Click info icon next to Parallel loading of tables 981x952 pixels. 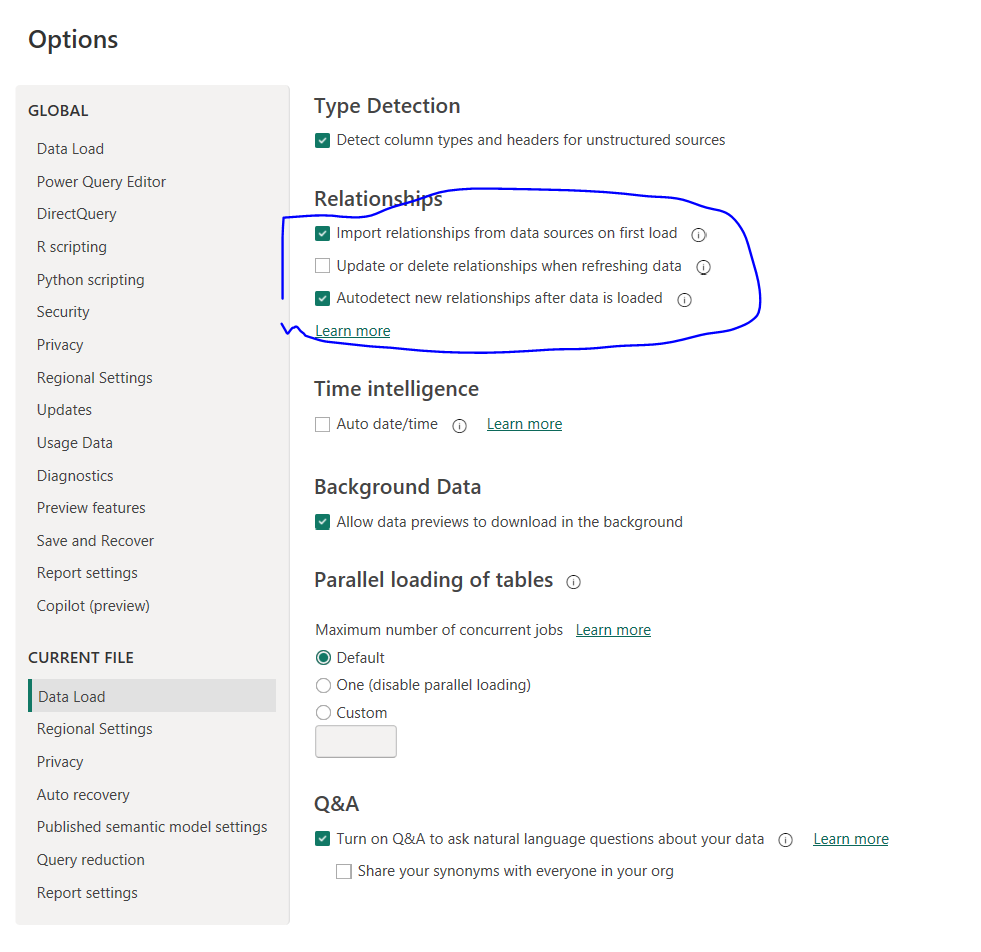coord(573,582)
